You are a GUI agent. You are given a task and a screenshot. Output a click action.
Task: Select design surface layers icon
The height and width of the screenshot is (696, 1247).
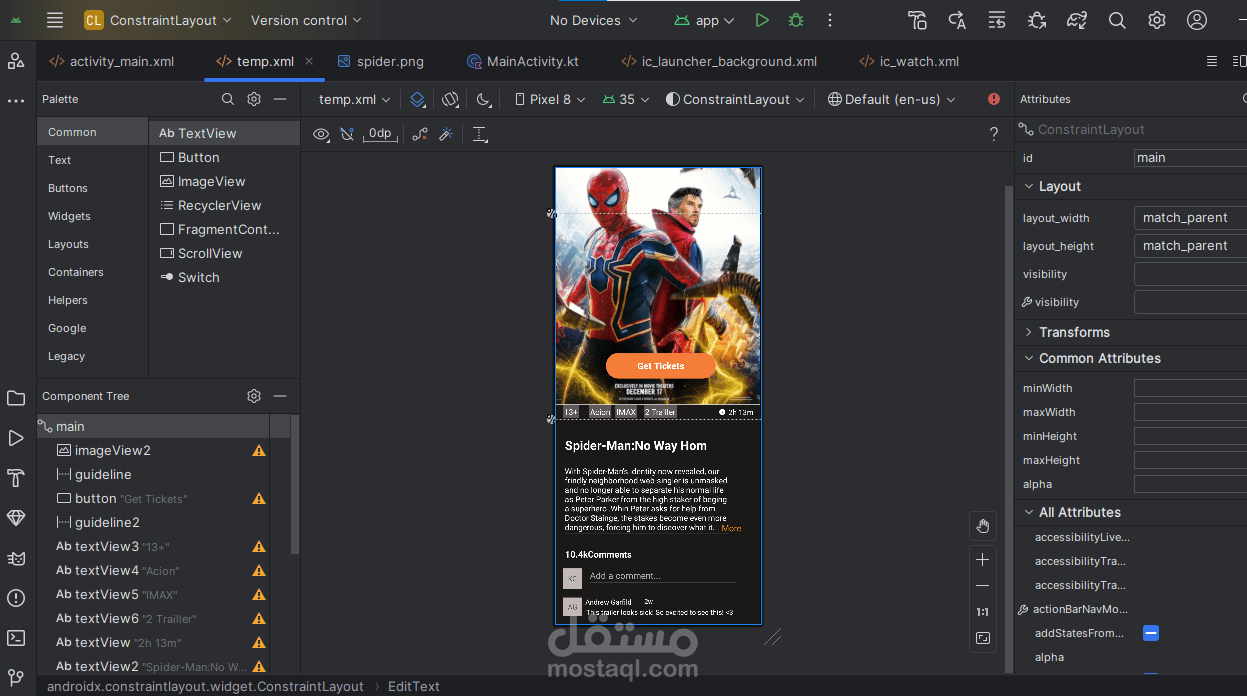(x=418, y=99)
